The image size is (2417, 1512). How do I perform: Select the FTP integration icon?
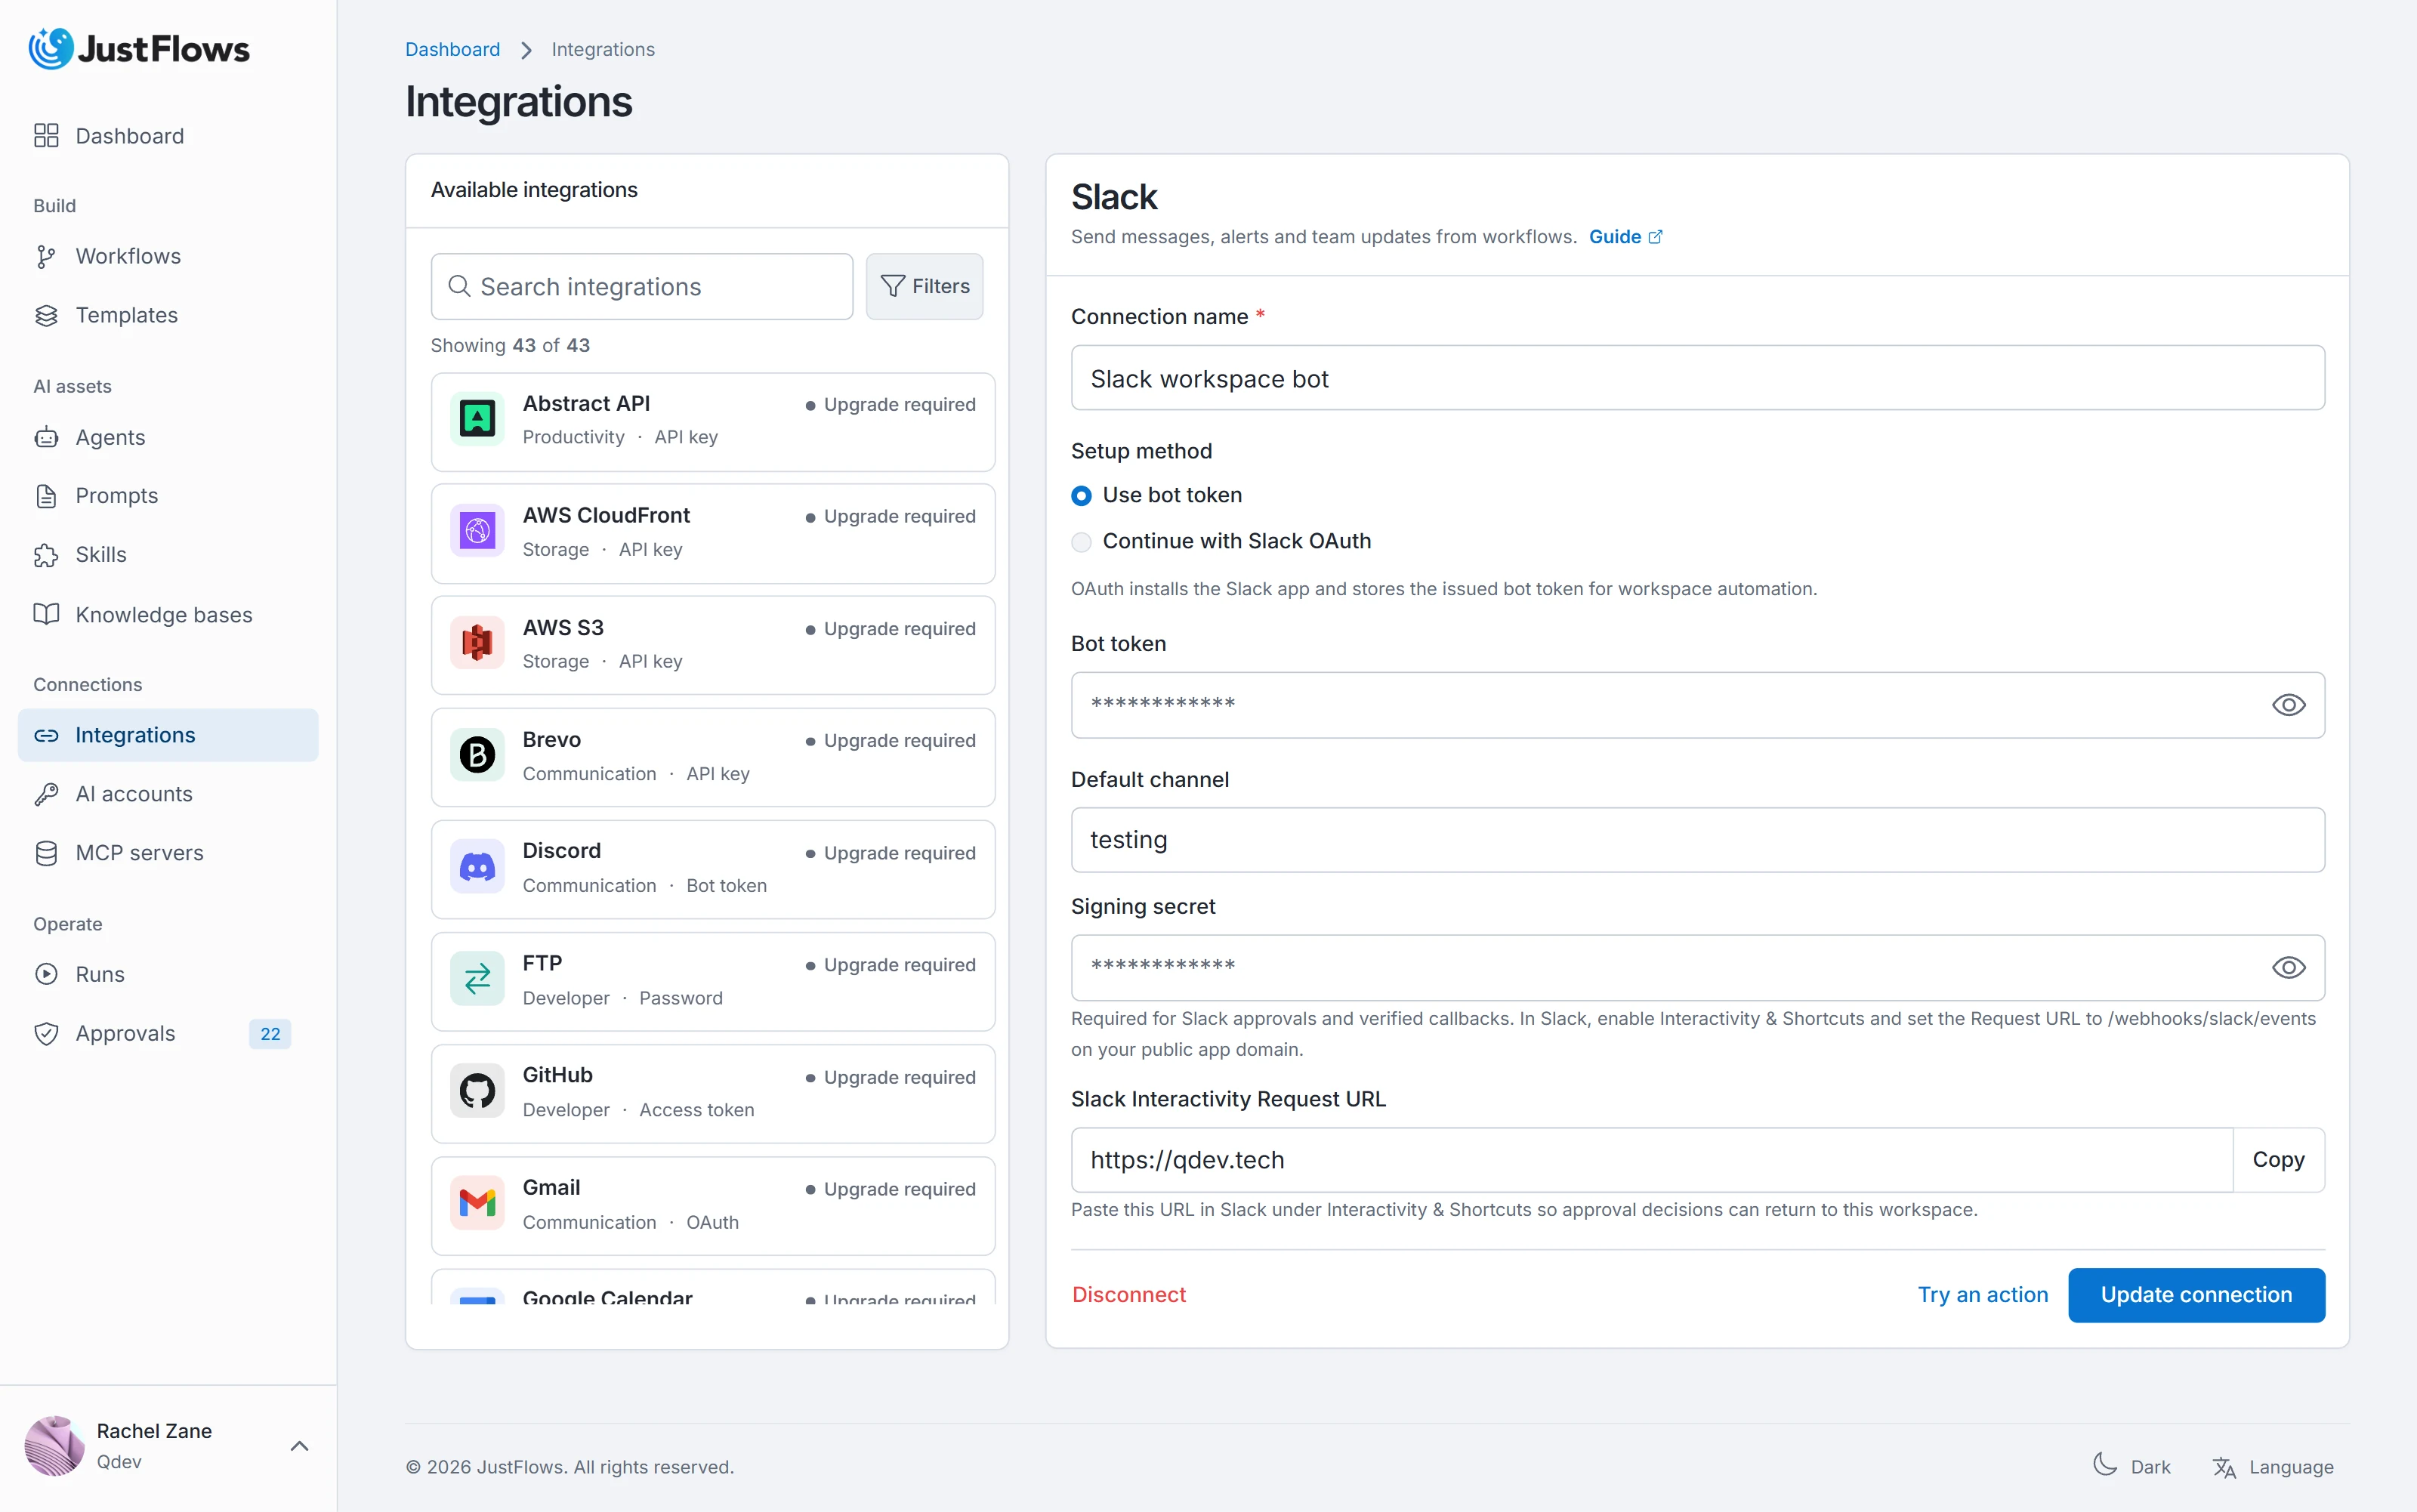tap(477, 979)
